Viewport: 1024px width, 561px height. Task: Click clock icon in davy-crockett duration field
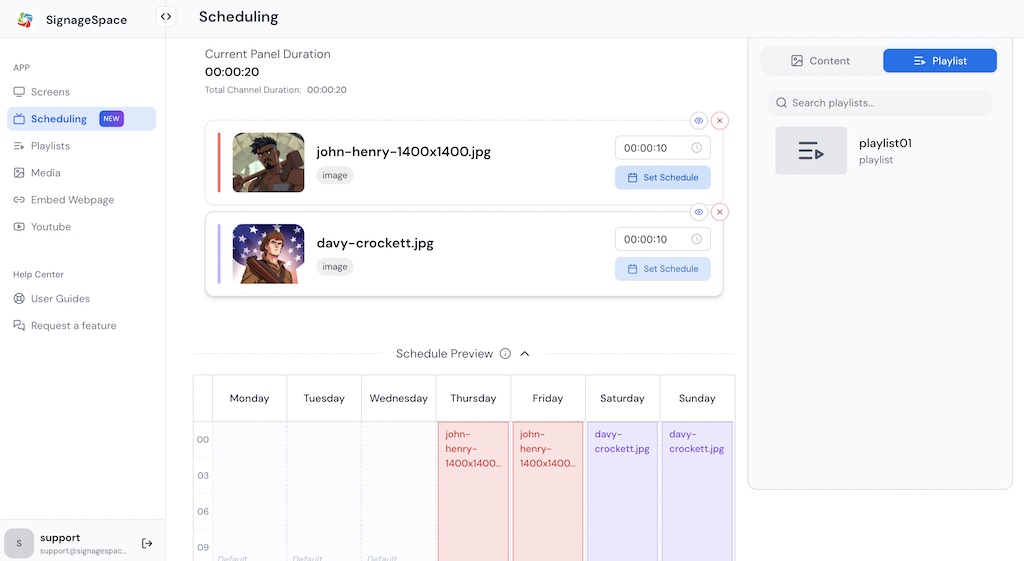point(697,239)
